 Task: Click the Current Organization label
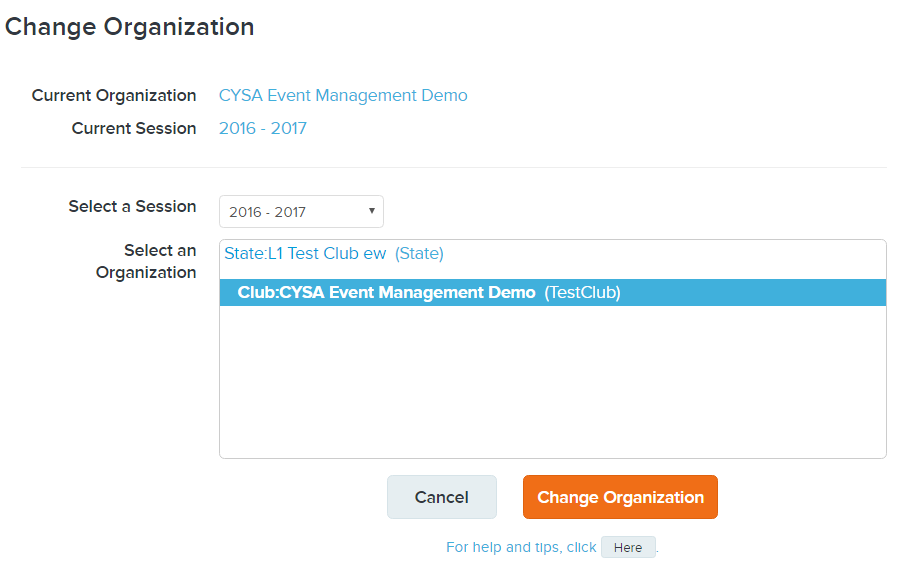[x=114, y=95]
